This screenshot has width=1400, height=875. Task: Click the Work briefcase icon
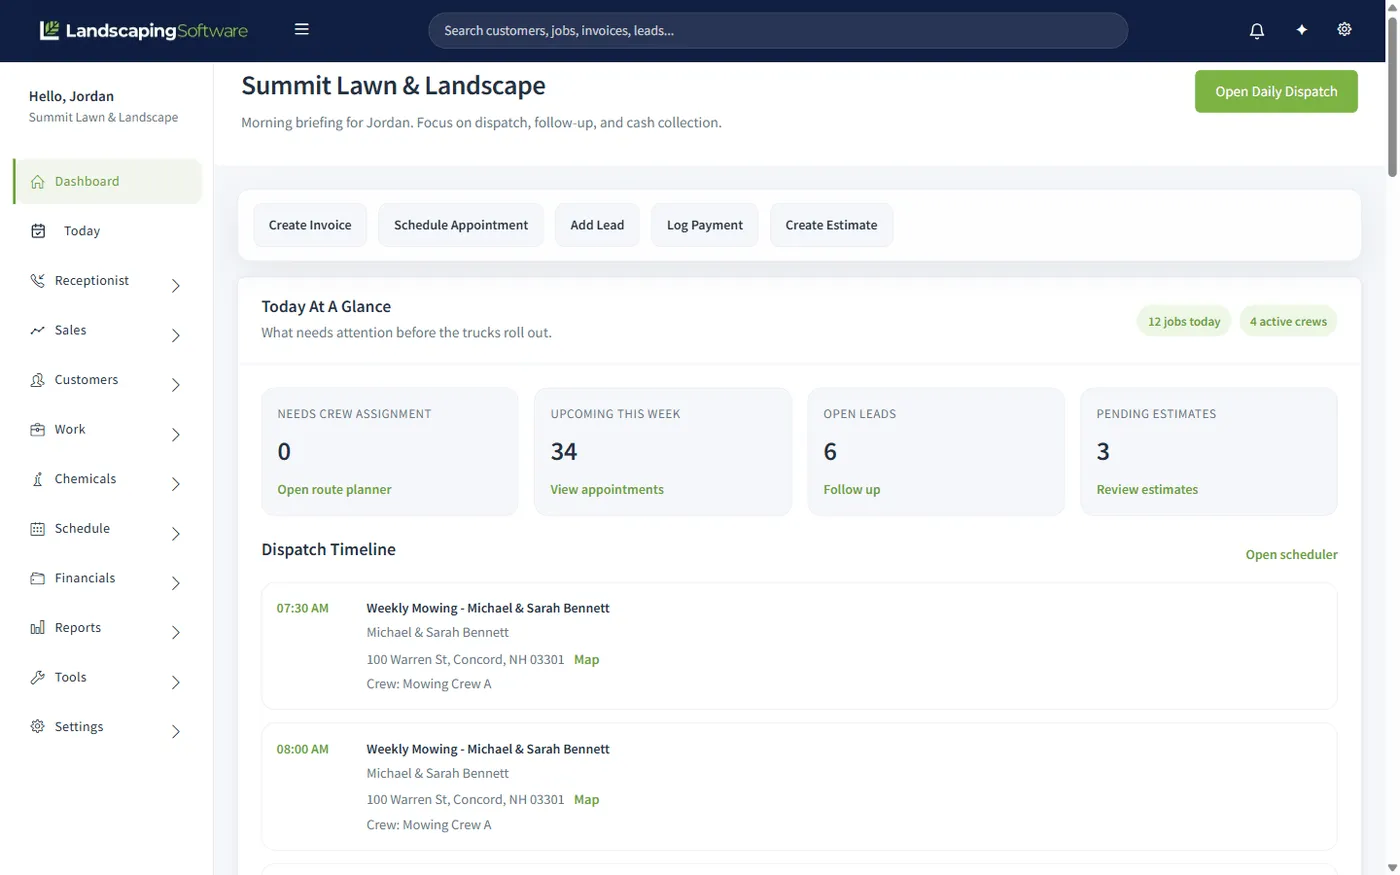(38, 429)
